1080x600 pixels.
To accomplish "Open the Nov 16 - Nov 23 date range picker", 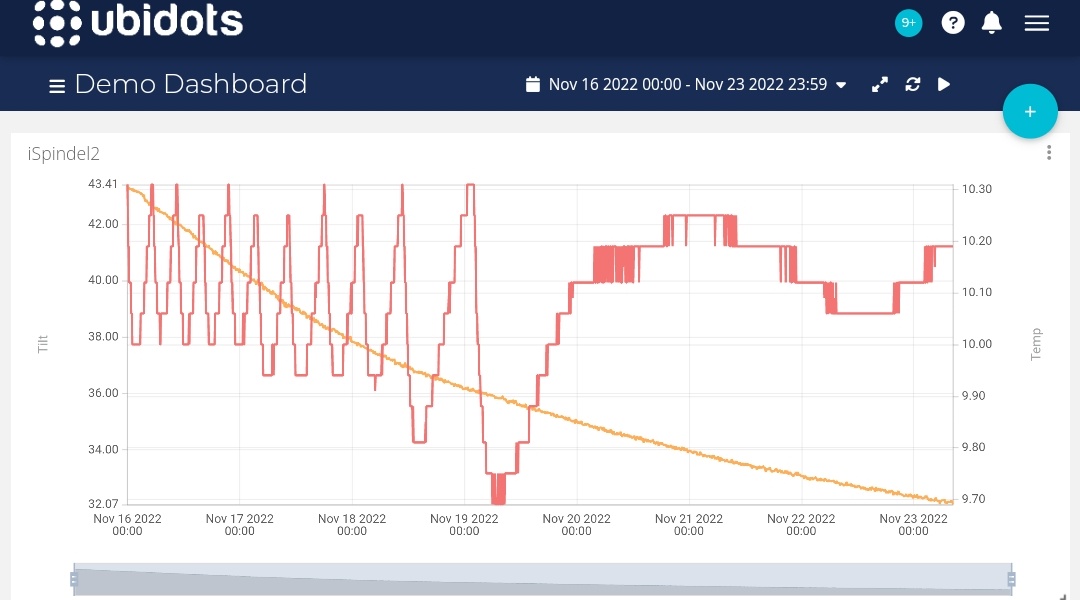I will [687, 85].
